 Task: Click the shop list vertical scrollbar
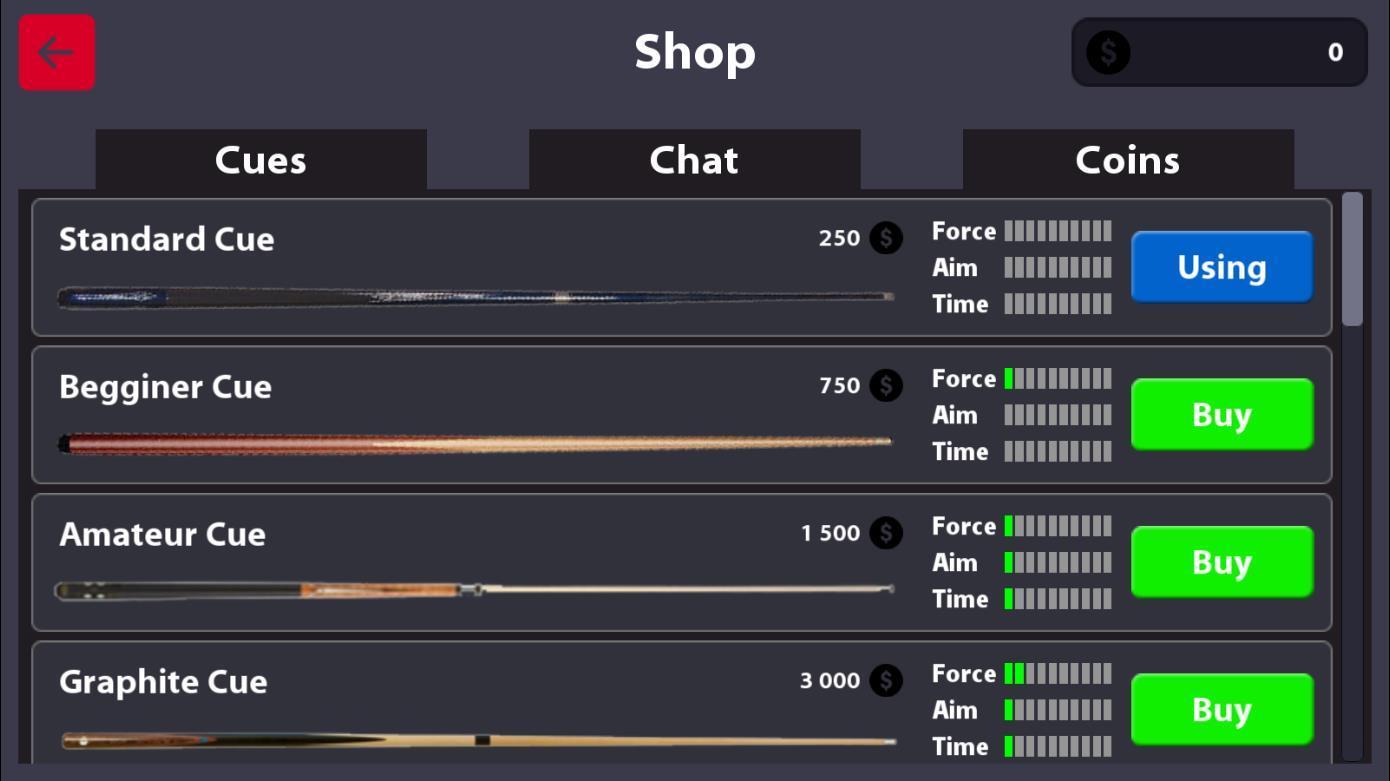pos(1352,260)
